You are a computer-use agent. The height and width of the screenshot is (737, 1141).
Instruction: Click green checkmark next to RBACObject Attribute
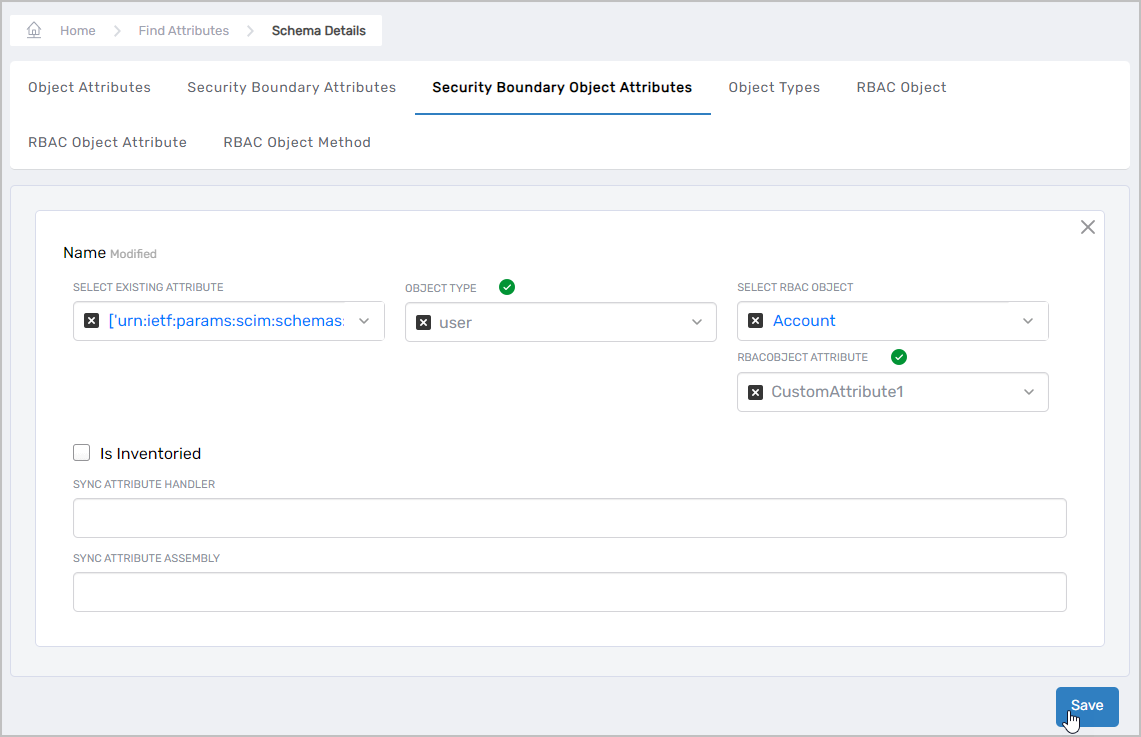899,357
